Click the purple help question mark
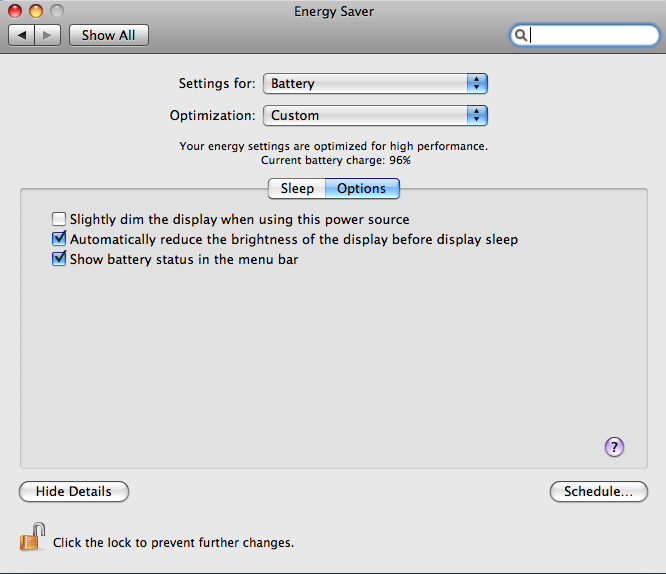Image resolution: width=666 pixels, height=574 pixels. click(614, 447)
